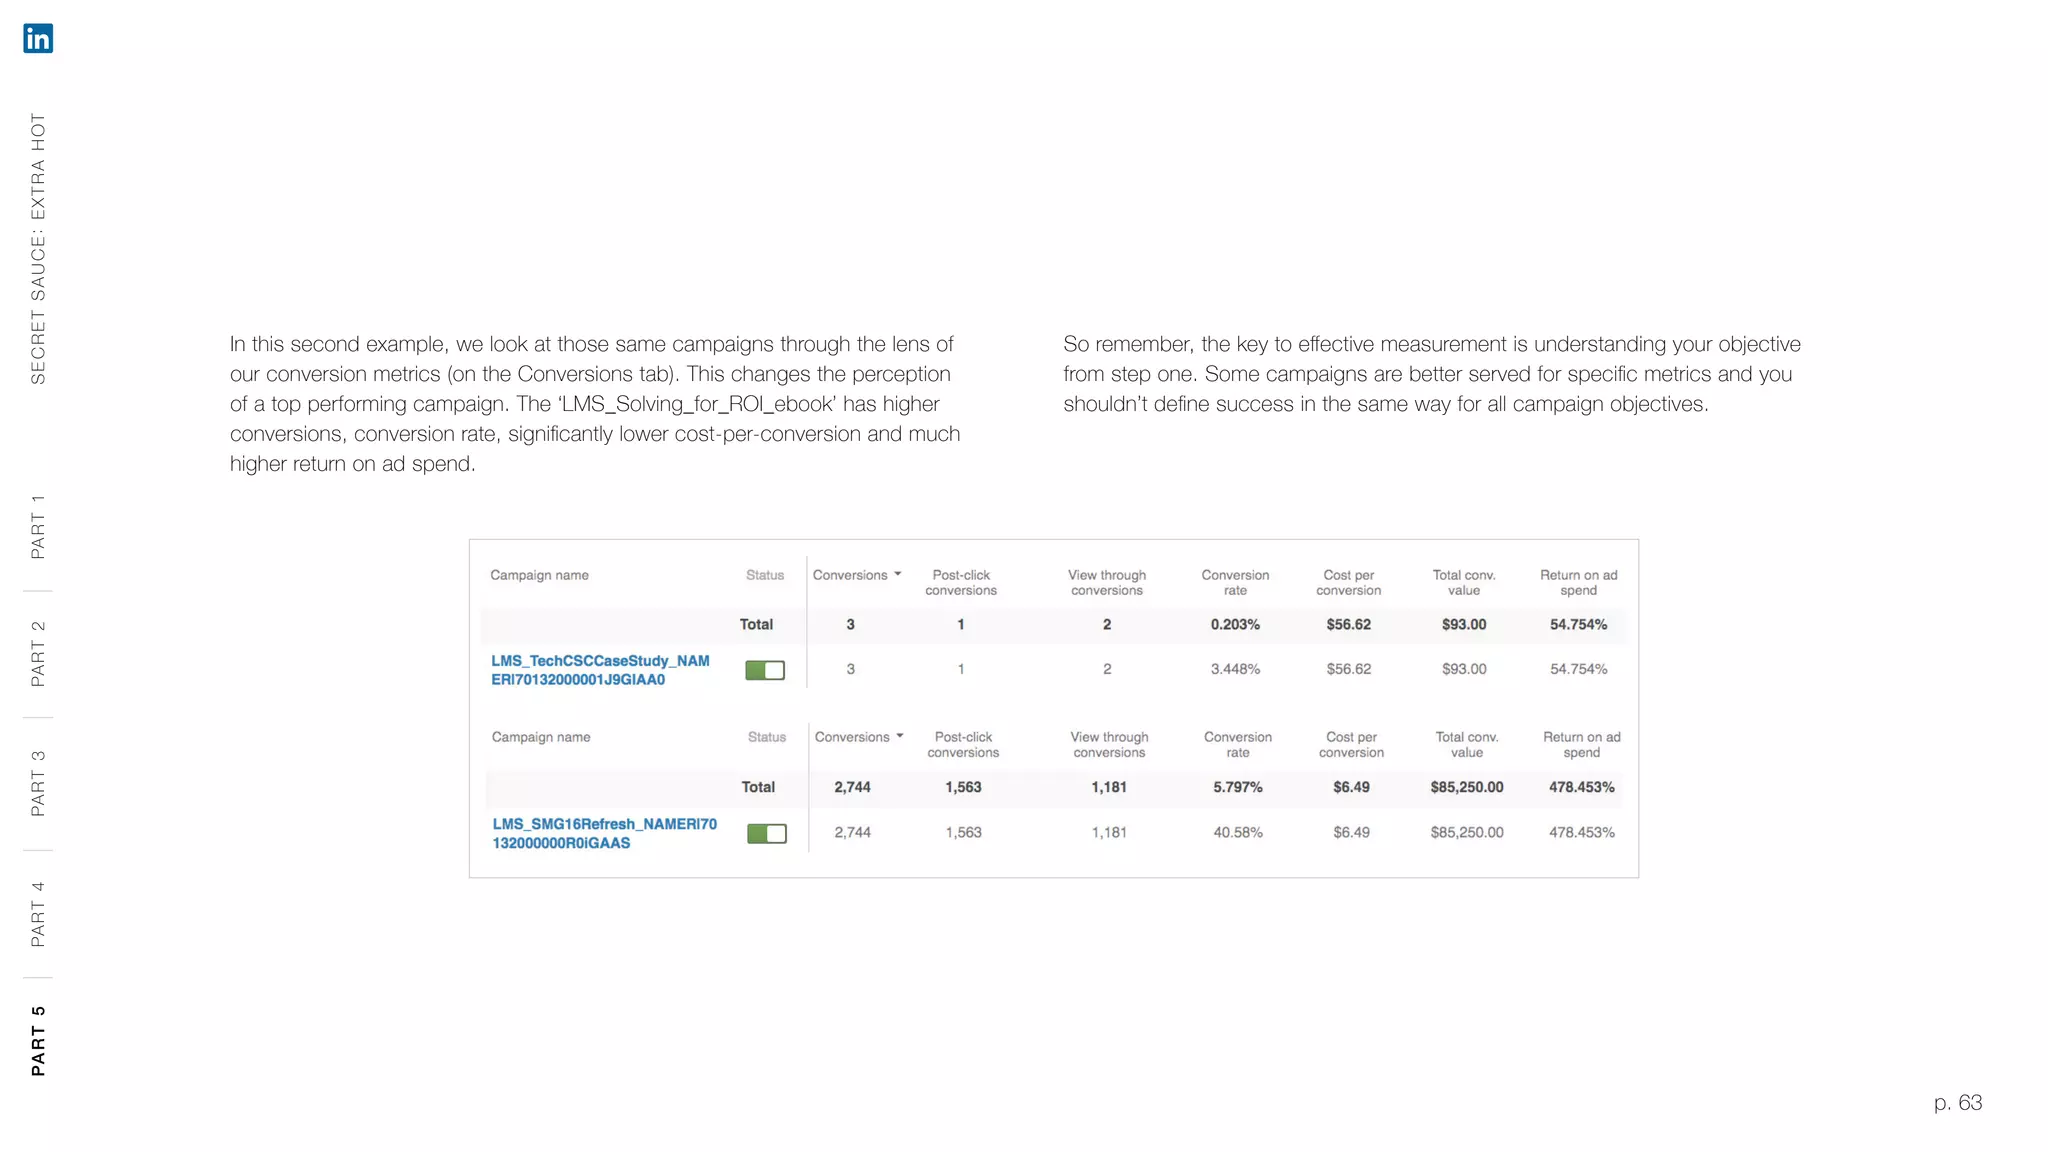Click the Secret Sauce: Extra Hot title
The height and width of the screenshot is (1152, 2048).
pos(38,249)
